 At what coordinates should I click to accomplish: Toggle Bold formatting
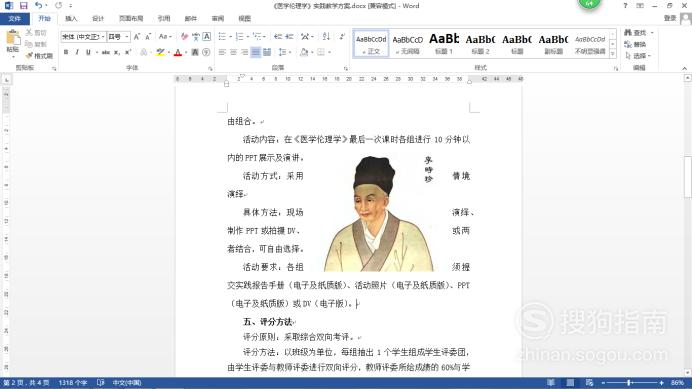[66, 52]
